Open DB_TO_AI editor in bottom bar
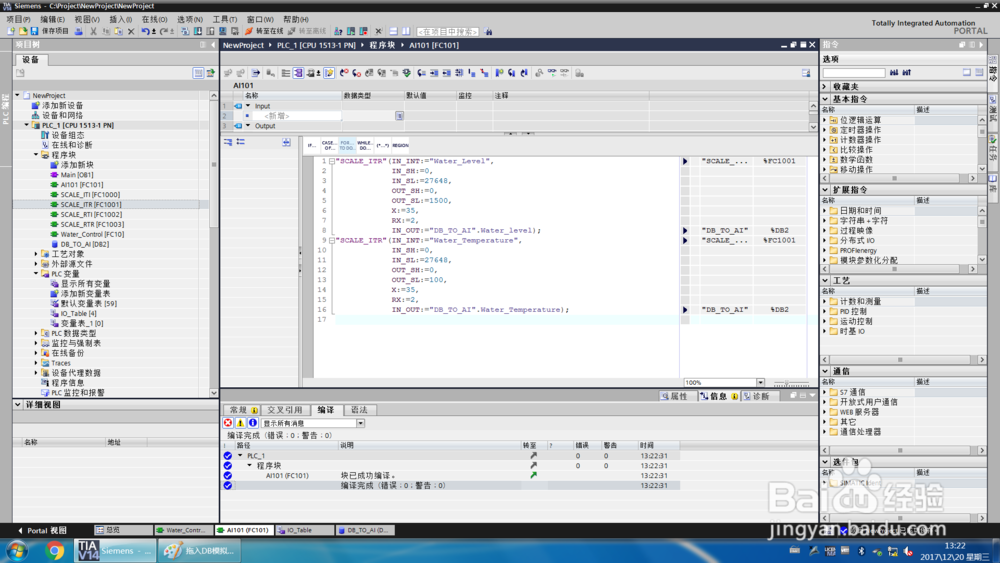 (x=365, y=530)
